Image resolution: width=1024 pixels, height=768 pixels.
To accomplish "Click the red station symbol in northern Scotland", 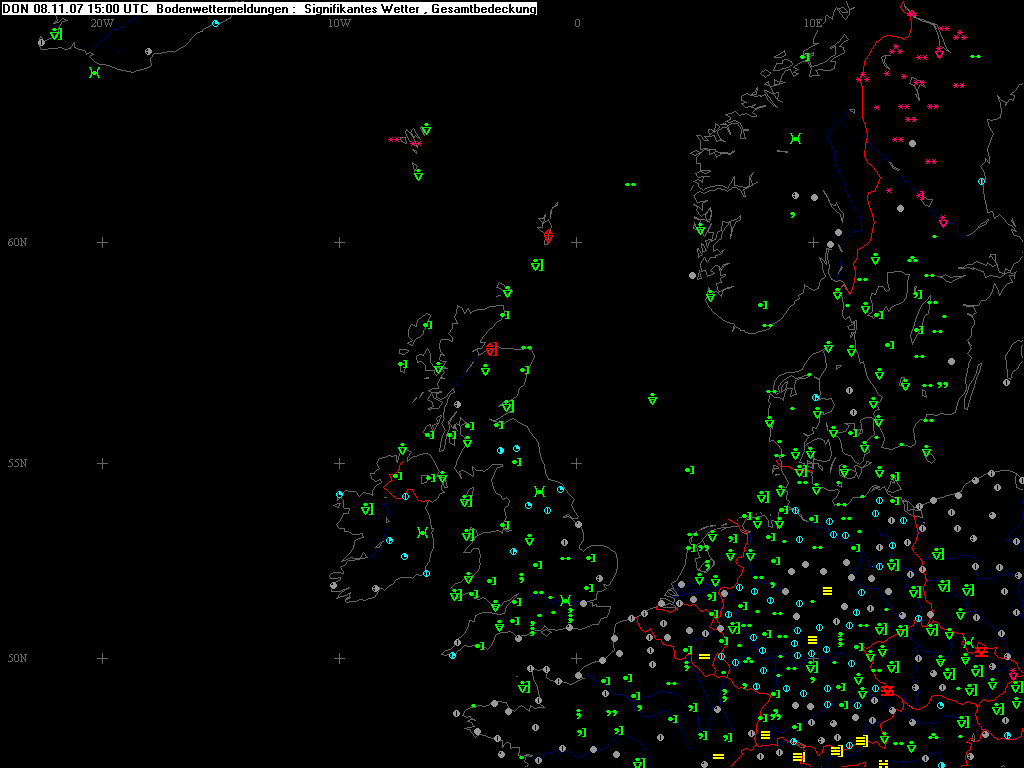I will pyautogui.click(x=491, y=349).
